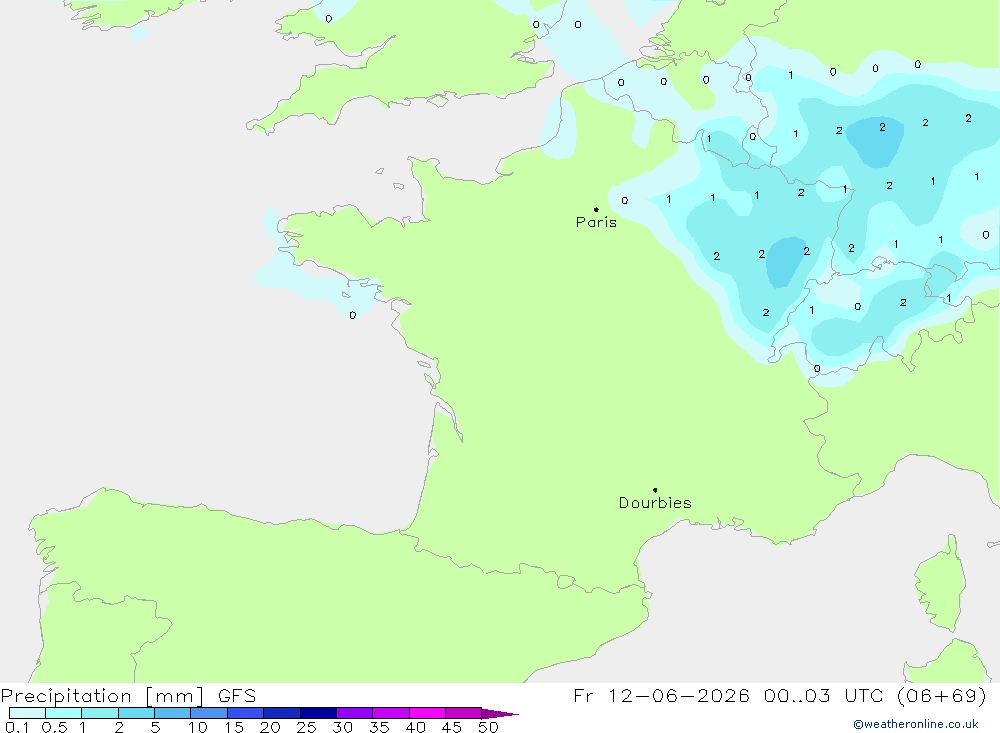Image resolution: width=1000 pixels, height=733 pixels.
Task: Click the Dourbies city label
Action: [x=655, y=503]
